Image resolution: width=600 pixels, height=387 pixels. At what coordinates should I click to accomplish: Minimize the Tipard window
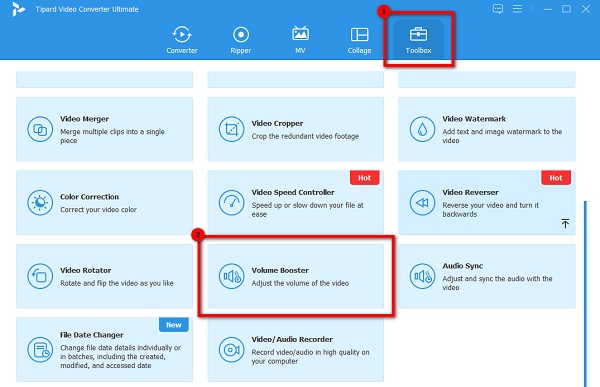[548, 9]
